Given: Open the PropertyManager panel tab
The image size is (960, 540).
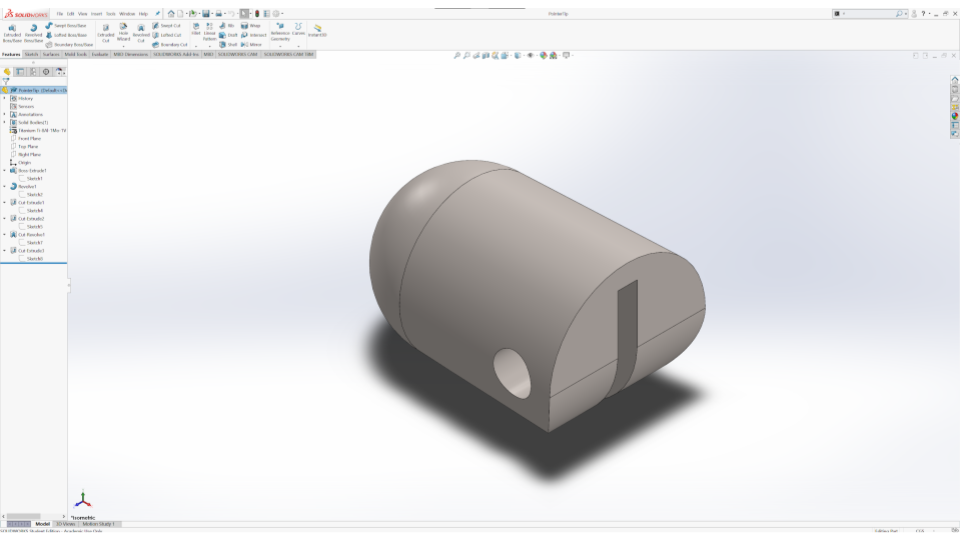Looking at the screenshot, I should tap(20, 71).
